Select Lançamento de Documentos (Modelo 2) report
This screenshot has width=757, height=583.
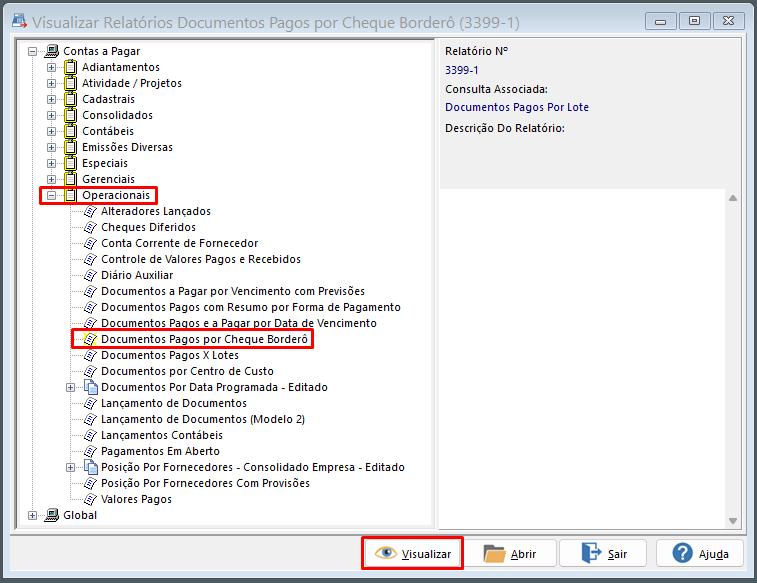pyautogui.click(x=203, y=419)
